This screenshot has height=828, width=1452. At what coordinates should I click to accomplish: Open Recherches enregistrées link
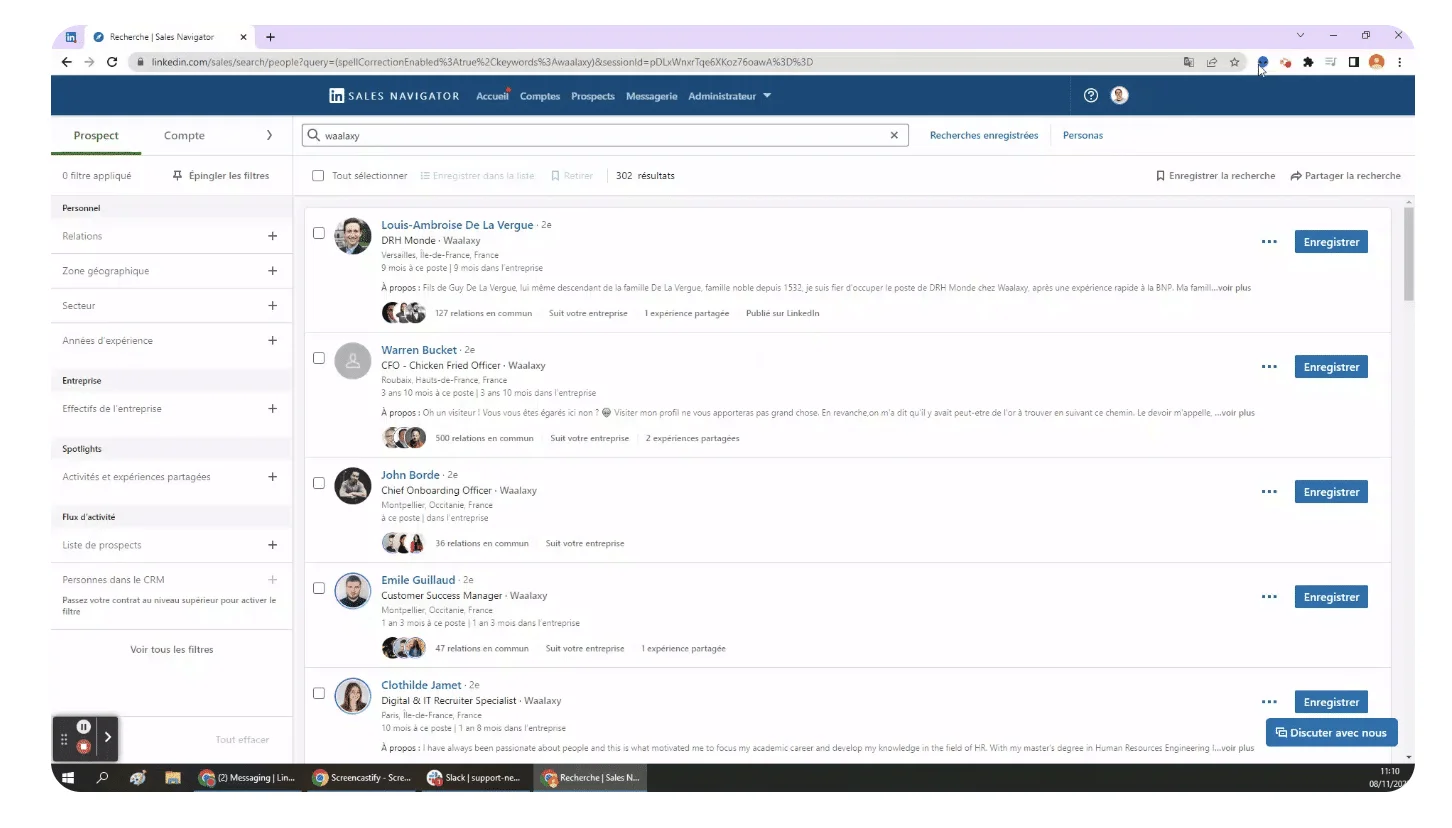click(984, 135)
